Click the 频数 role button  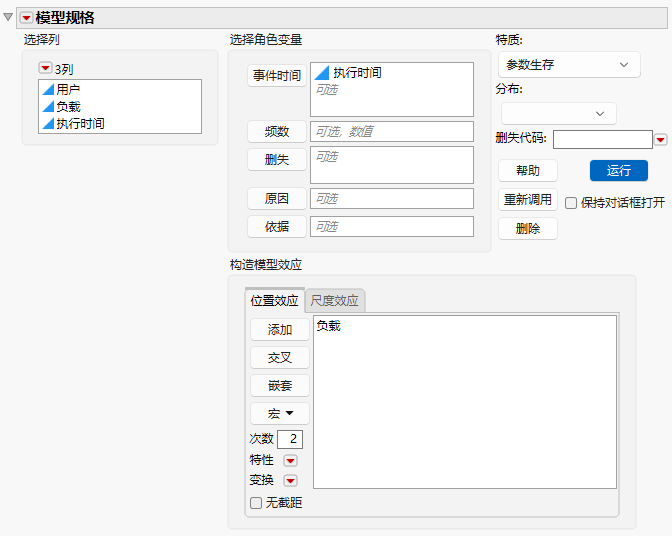pos(277,132)
